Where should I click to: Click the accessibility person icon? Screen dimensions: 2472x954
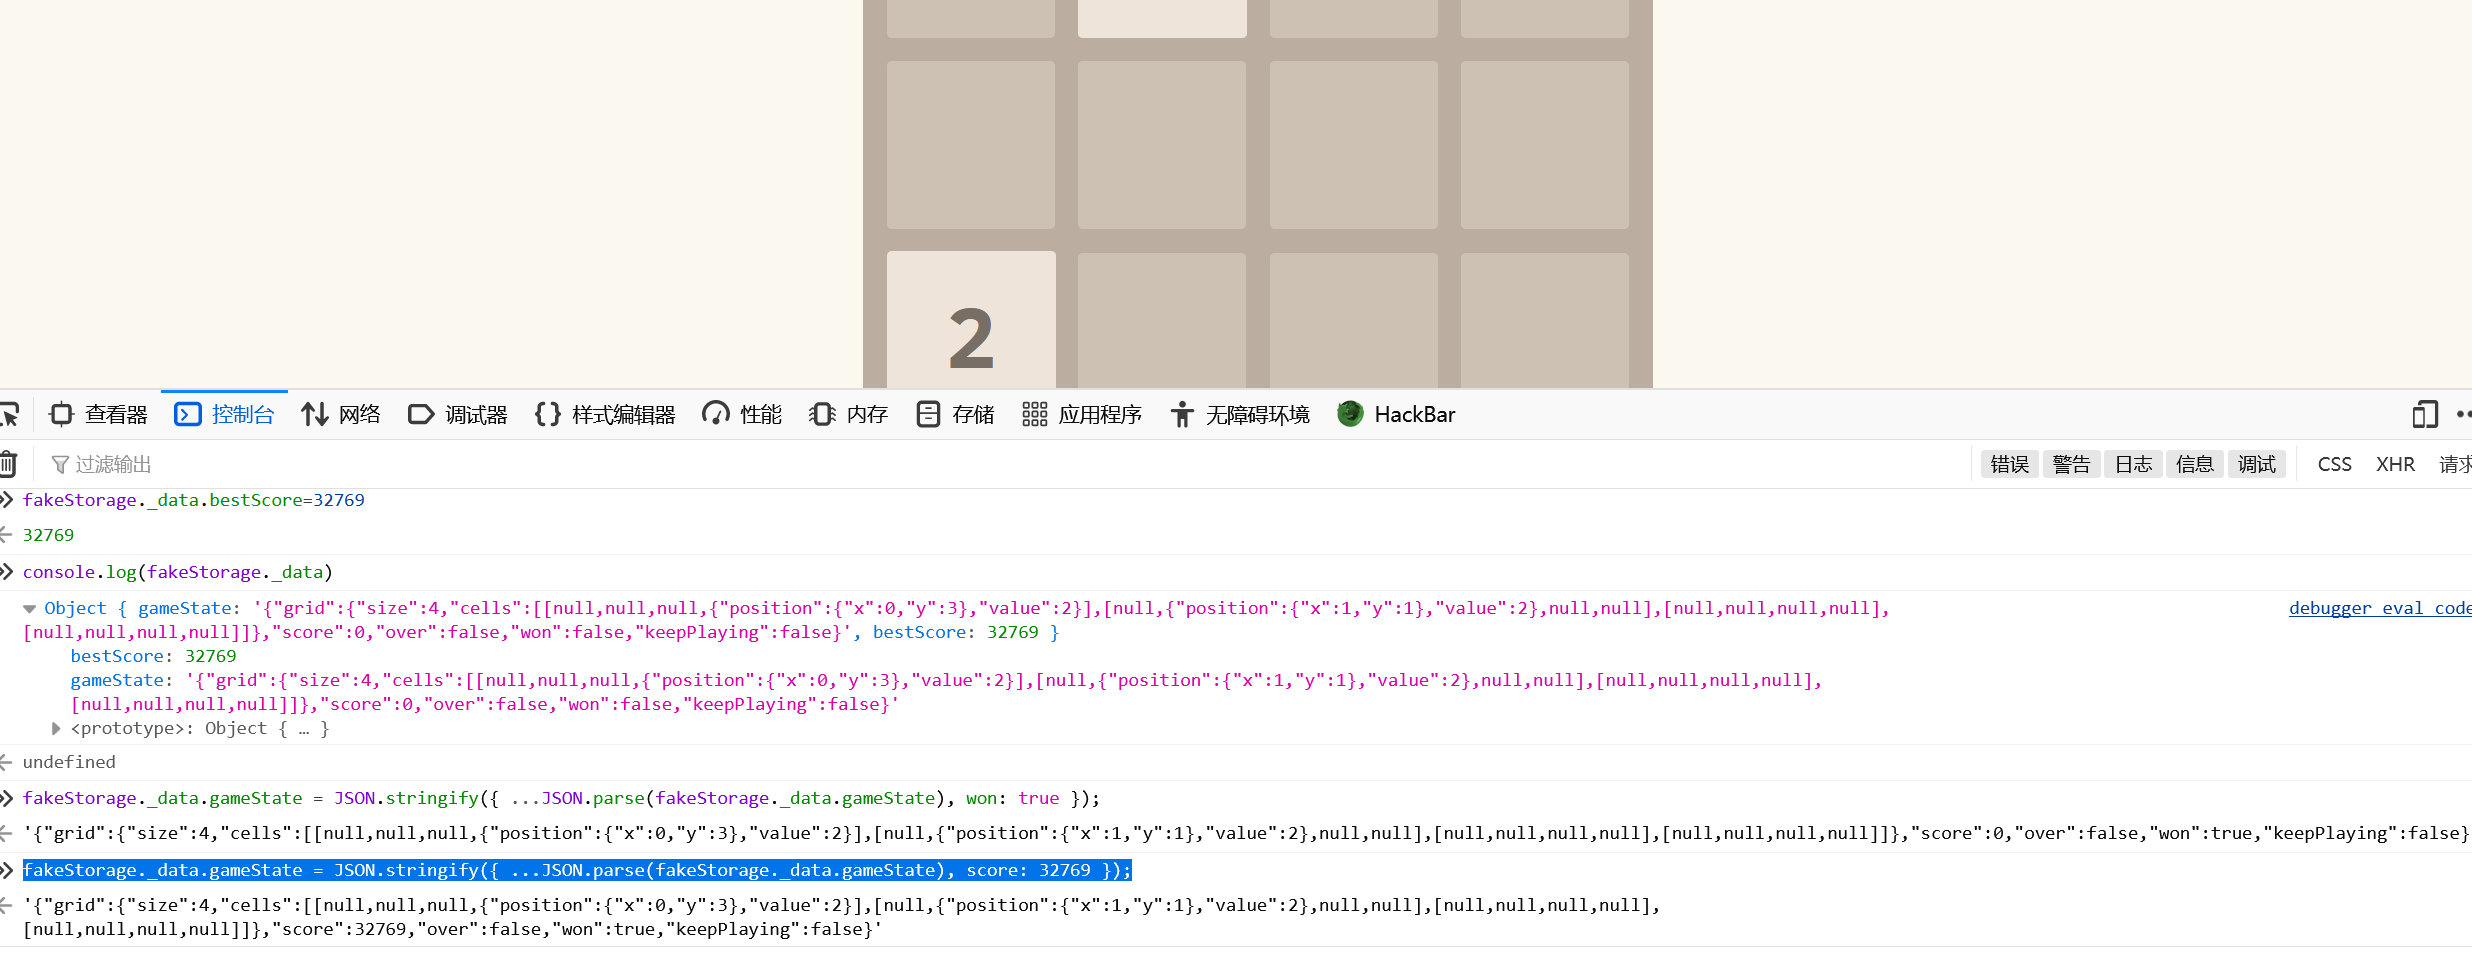[x=1182, y=414]
